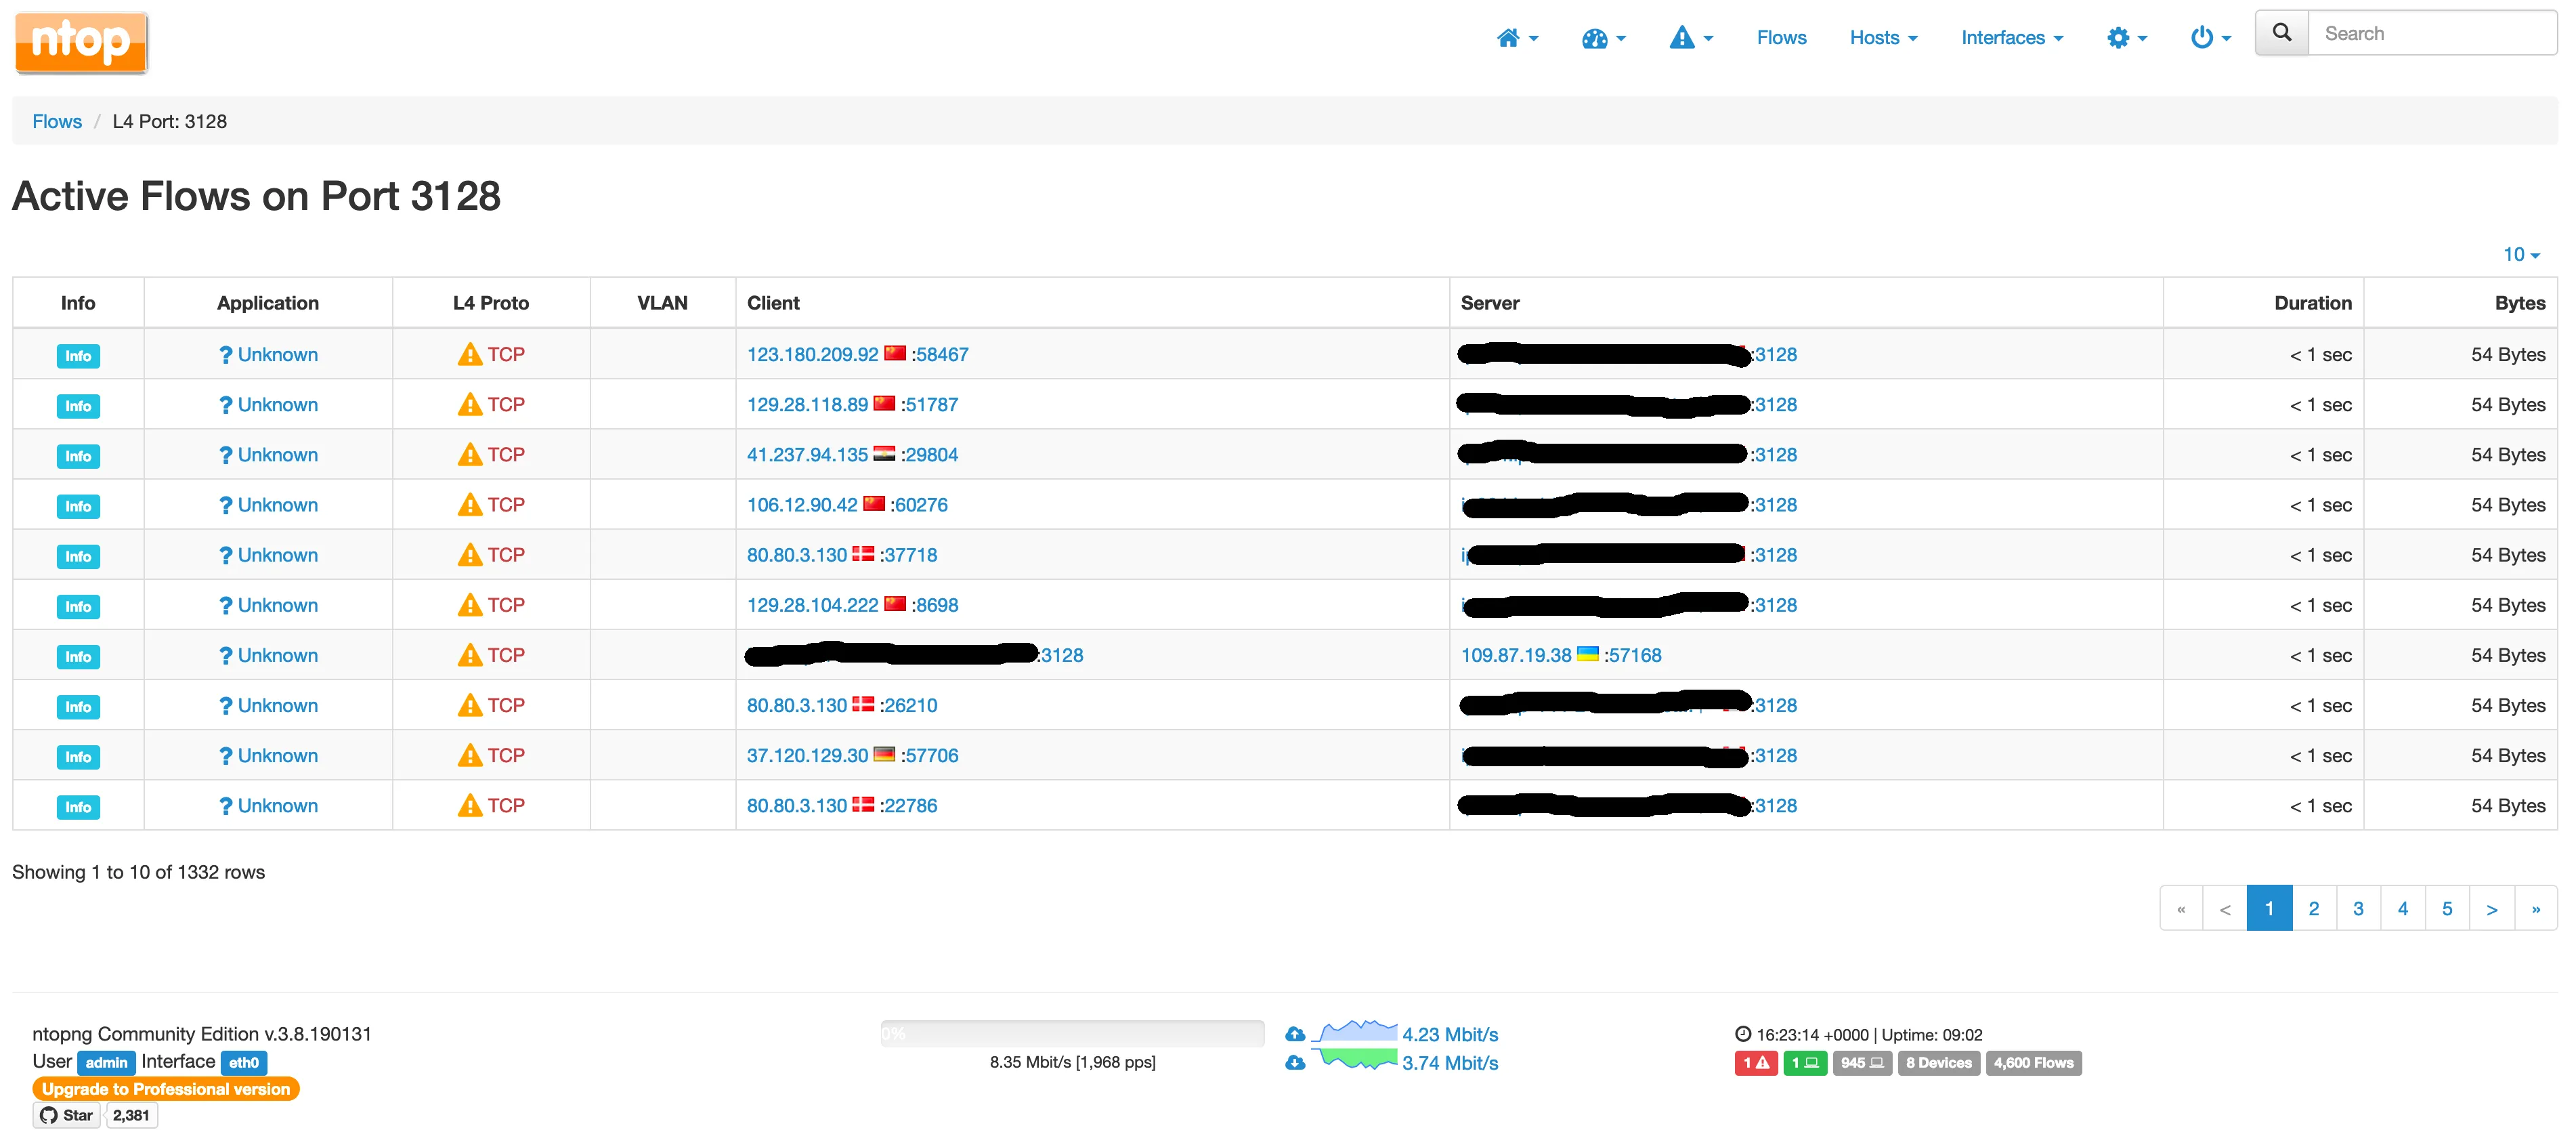2576x1130 pixels.
Task: Click Info button for 41.237.94.135 flow
Action: click(x=78, y=456)
